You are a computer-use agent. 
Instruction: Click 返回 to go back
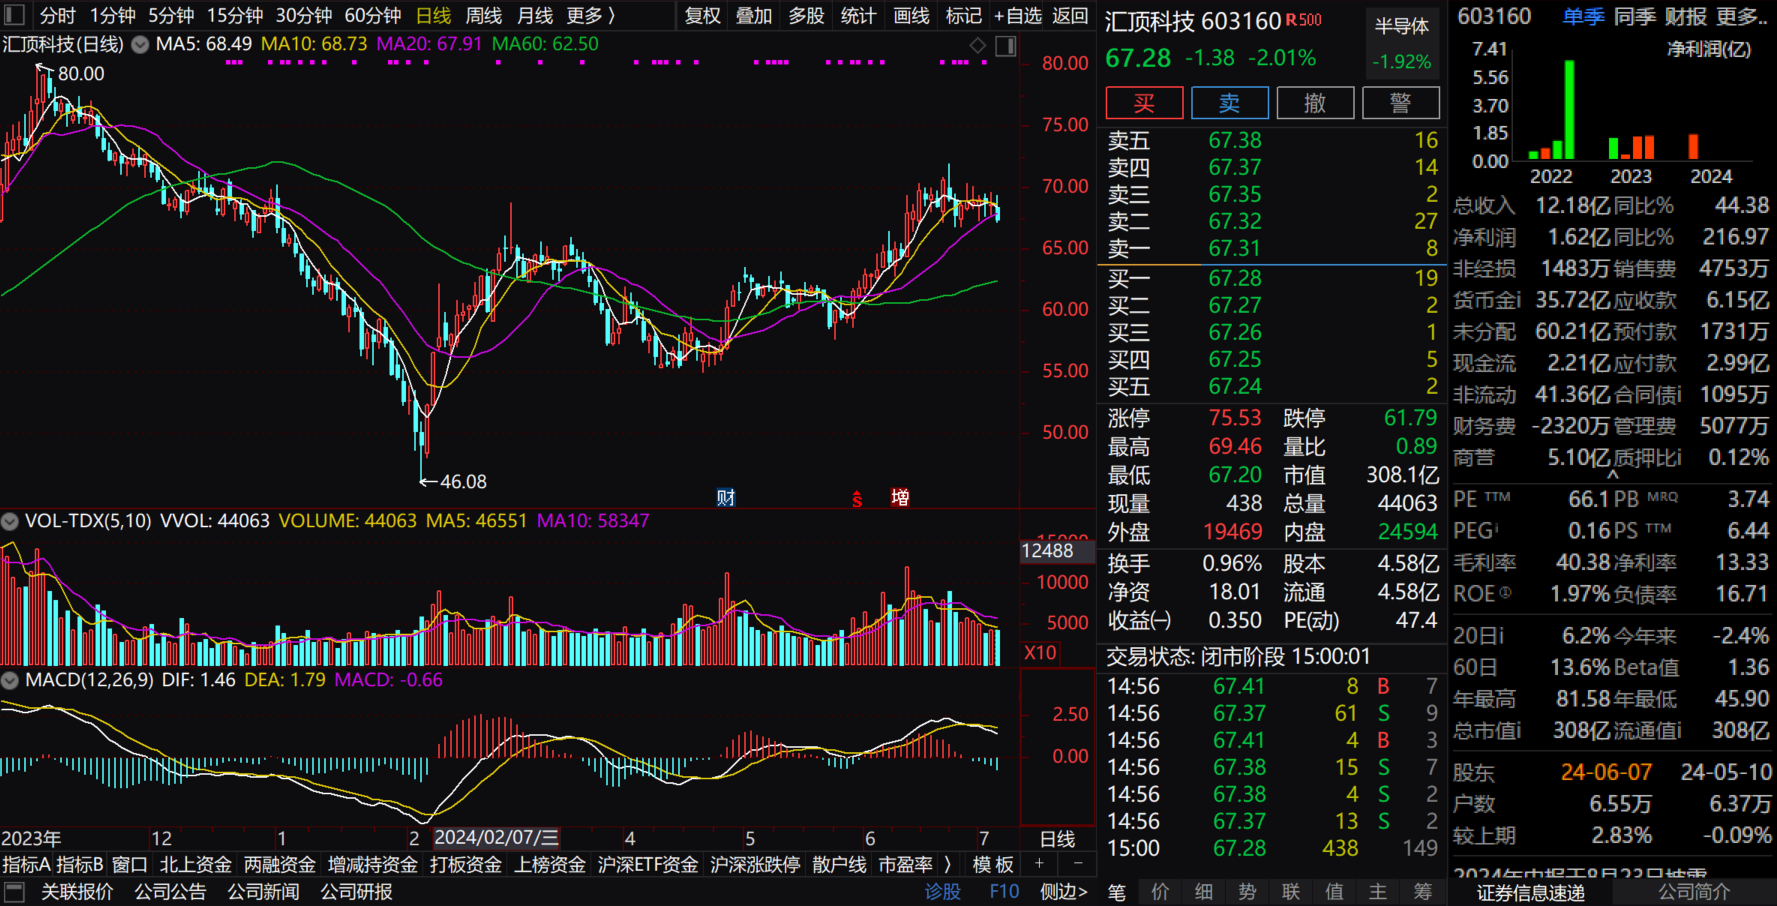1070,16
